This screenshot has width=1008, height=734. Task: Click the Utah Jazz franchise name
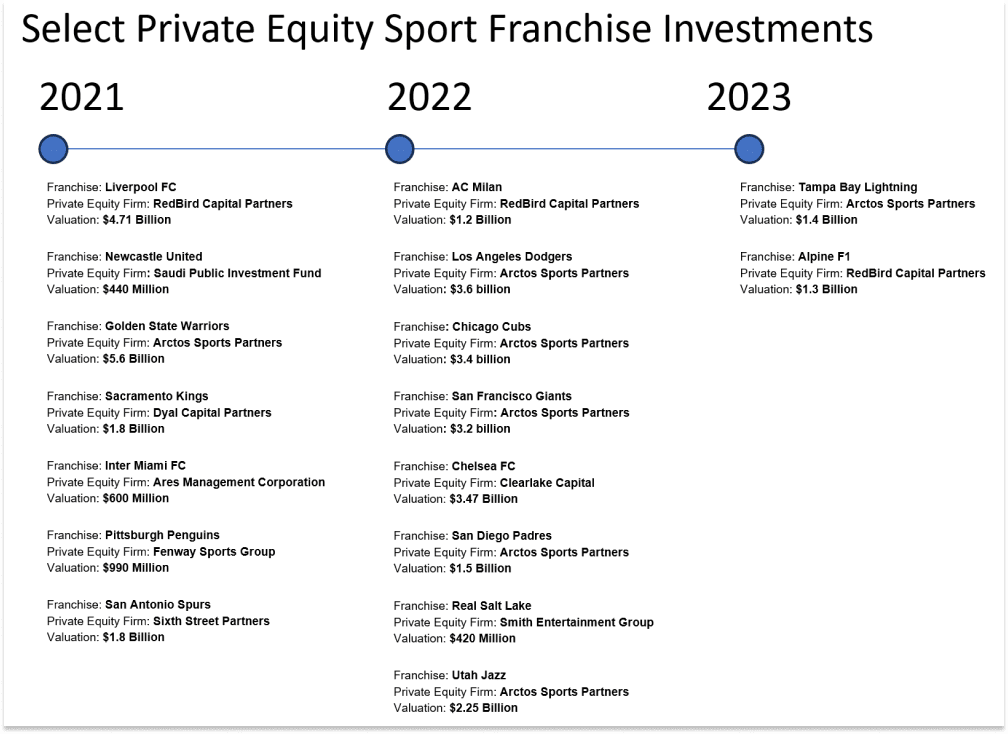(x=479, y=675)
